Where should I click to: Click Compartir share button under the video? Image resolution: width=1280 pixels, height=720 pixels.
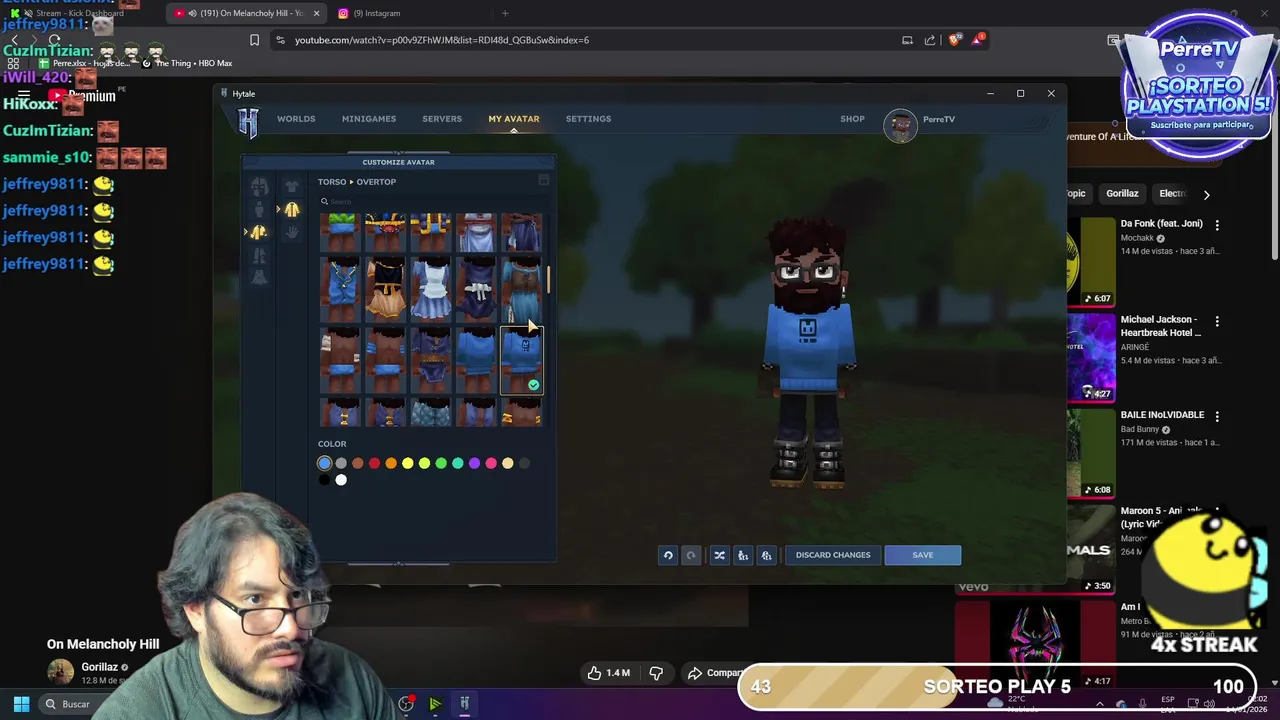pos(714,673)
